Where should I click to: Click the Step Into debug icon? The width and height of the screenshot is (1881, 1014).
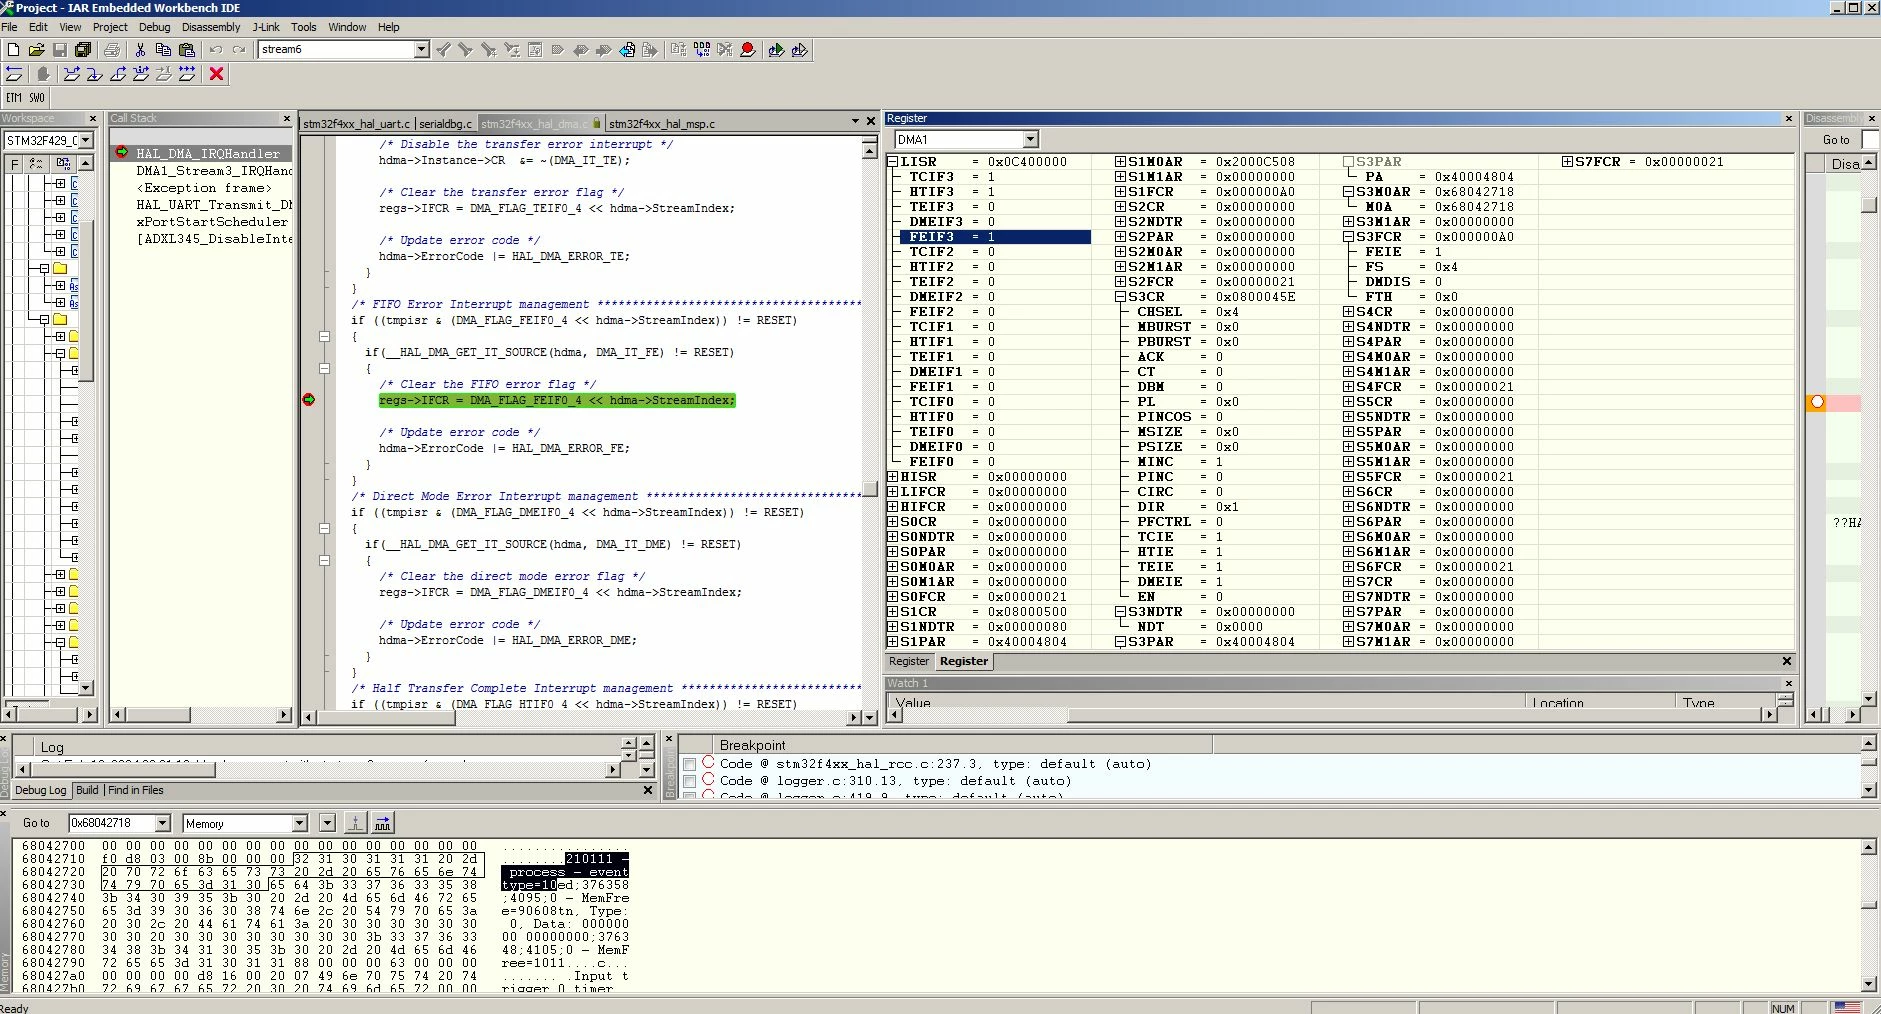(95, 73)
